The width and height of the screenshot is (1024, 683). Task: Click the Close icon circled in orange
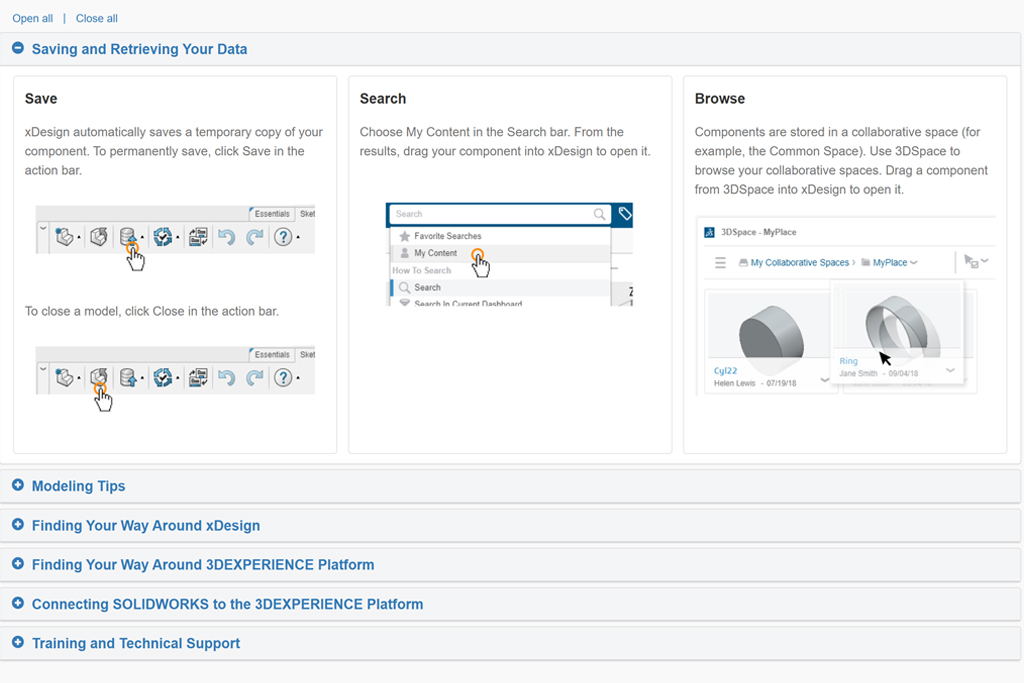[99, 378]
